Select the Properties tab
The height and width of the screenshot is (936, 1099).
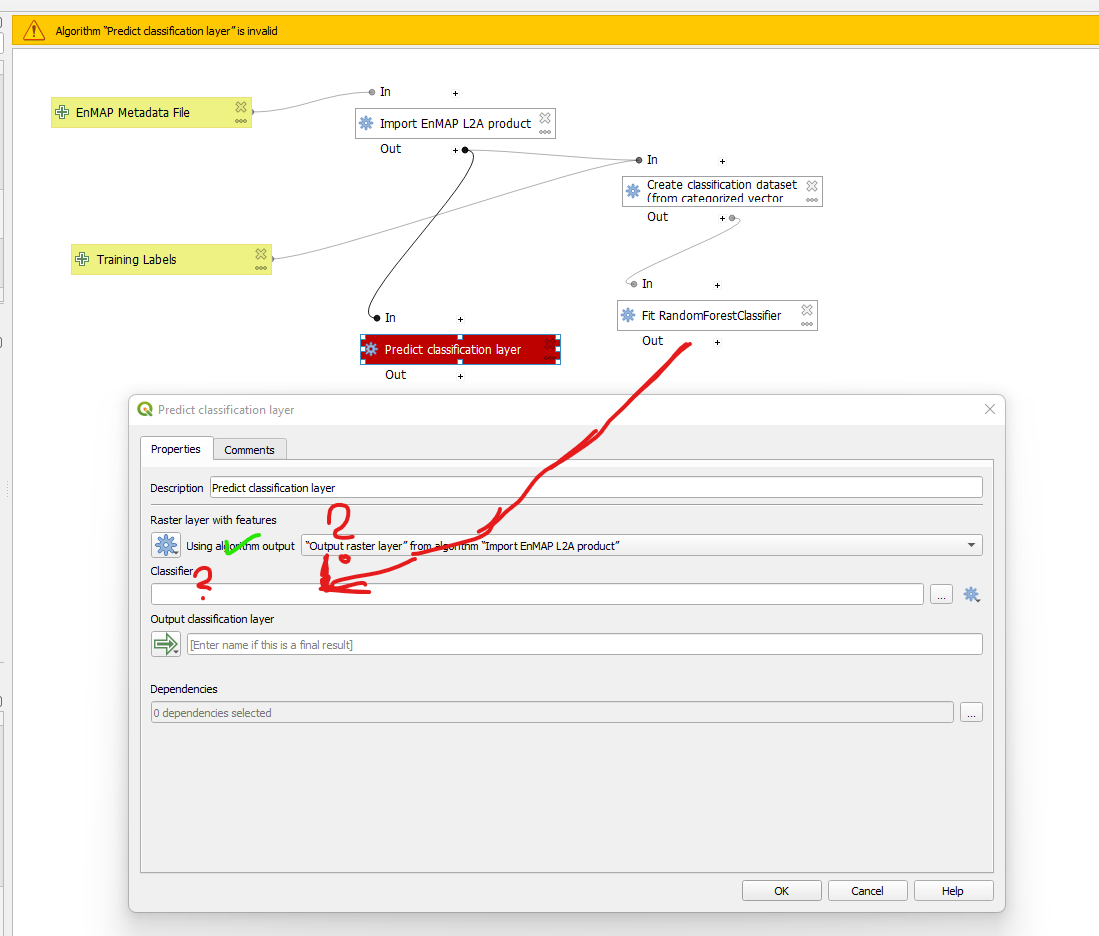[177, 449]
